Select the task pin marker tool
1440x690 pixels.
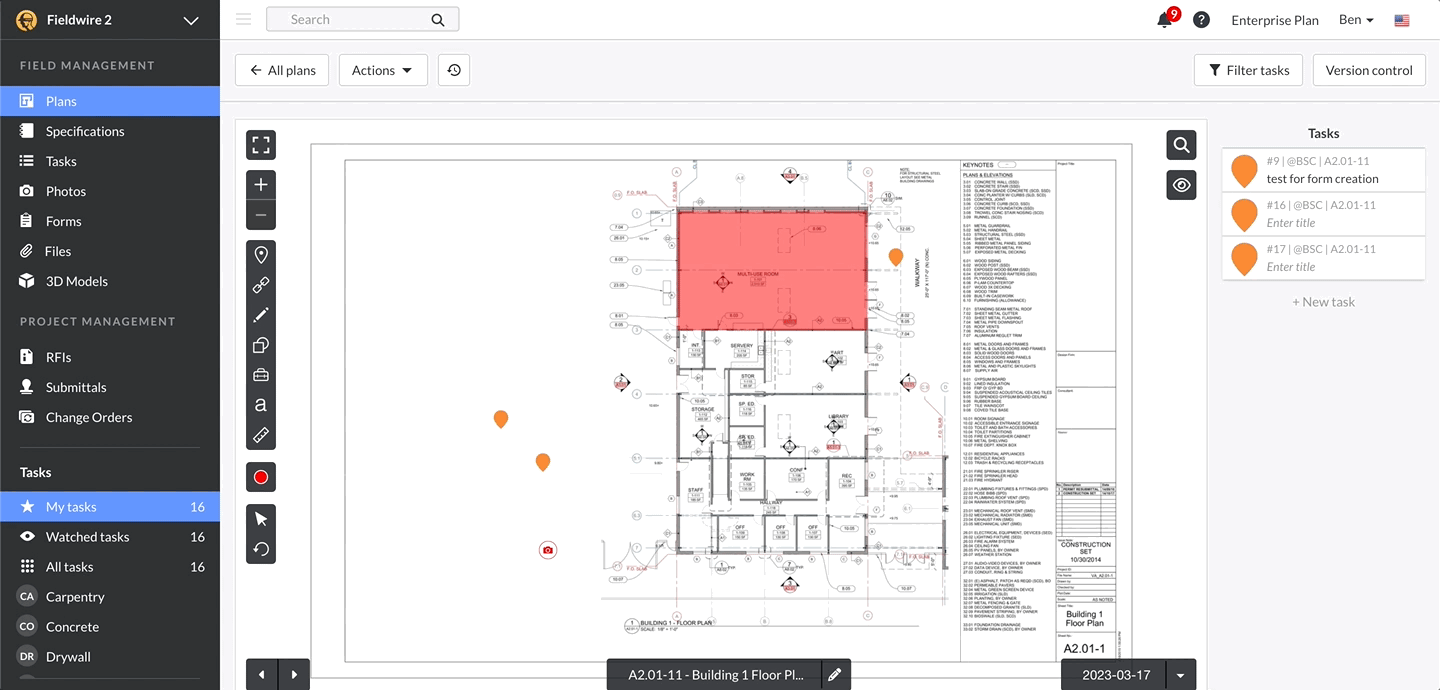(260, 254)
